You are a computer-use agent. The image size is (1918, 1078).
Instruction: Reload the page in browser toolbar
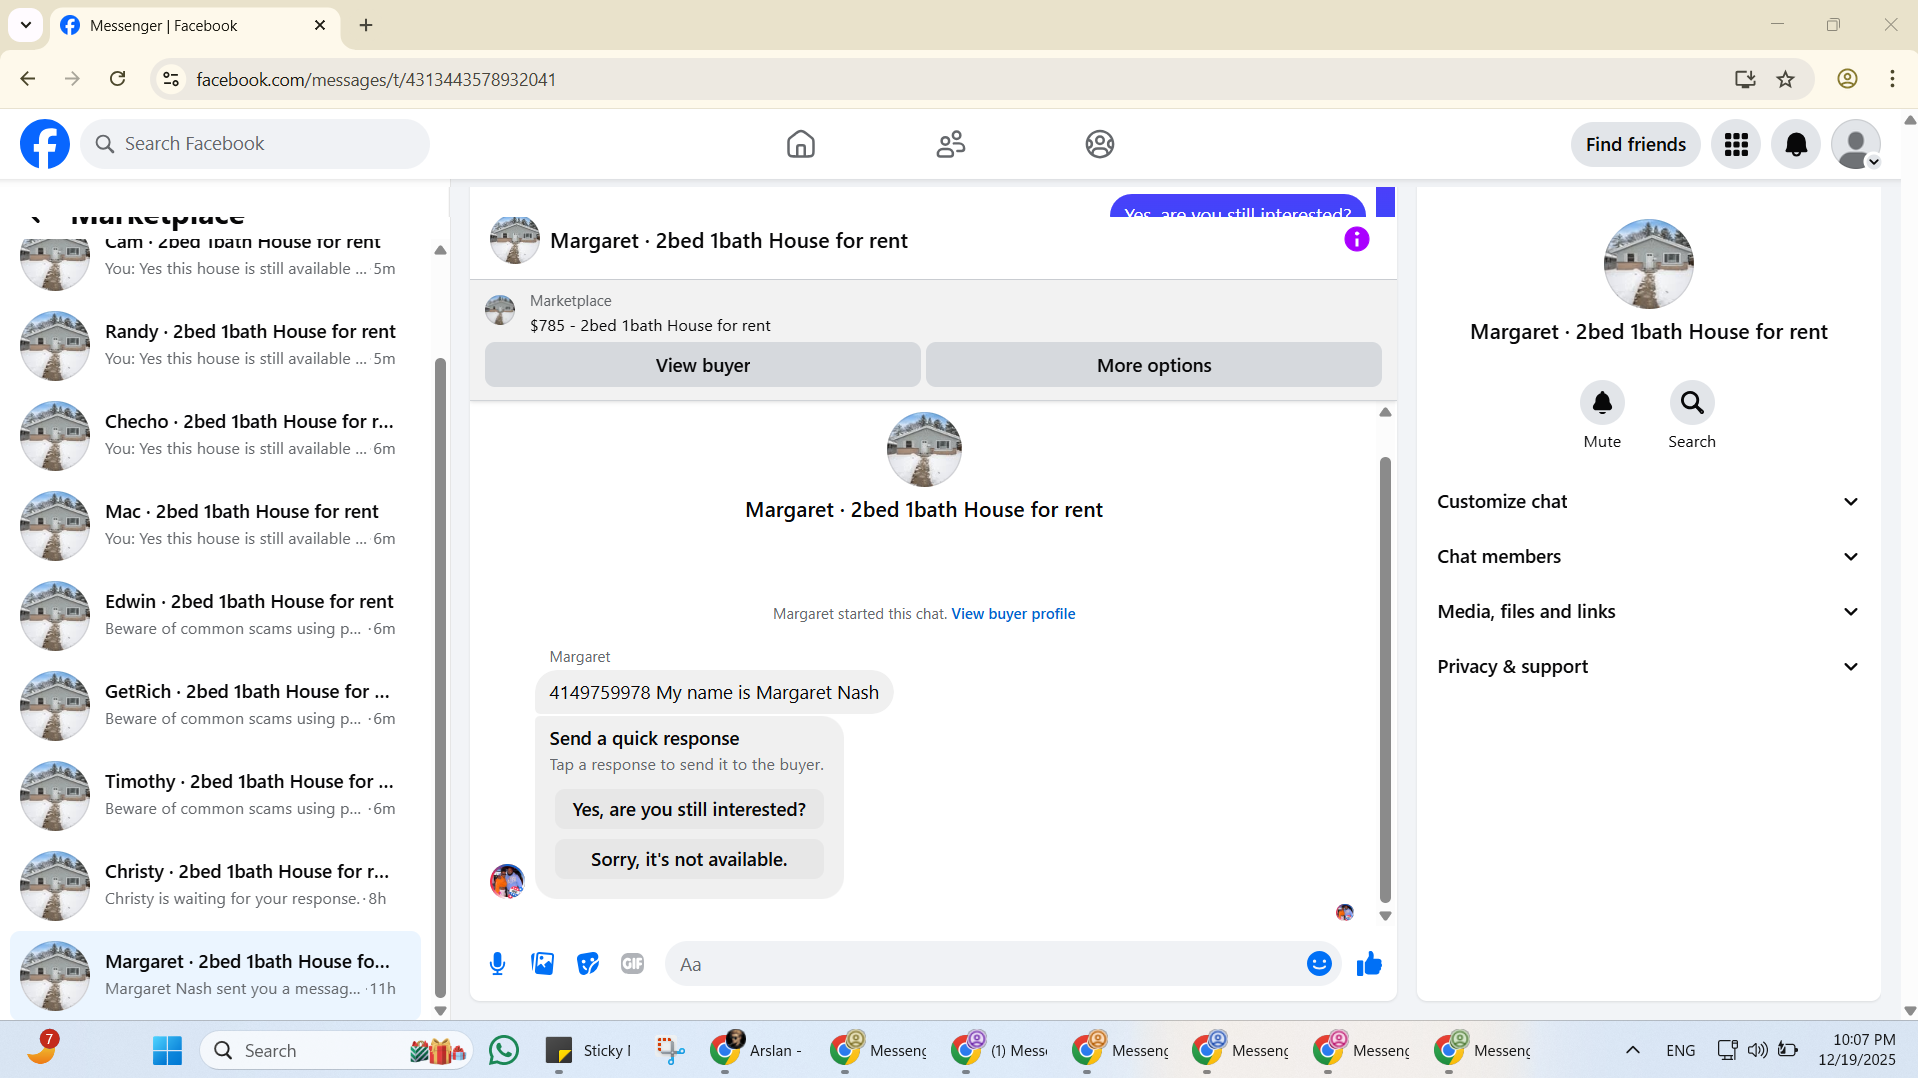(118, 79)
